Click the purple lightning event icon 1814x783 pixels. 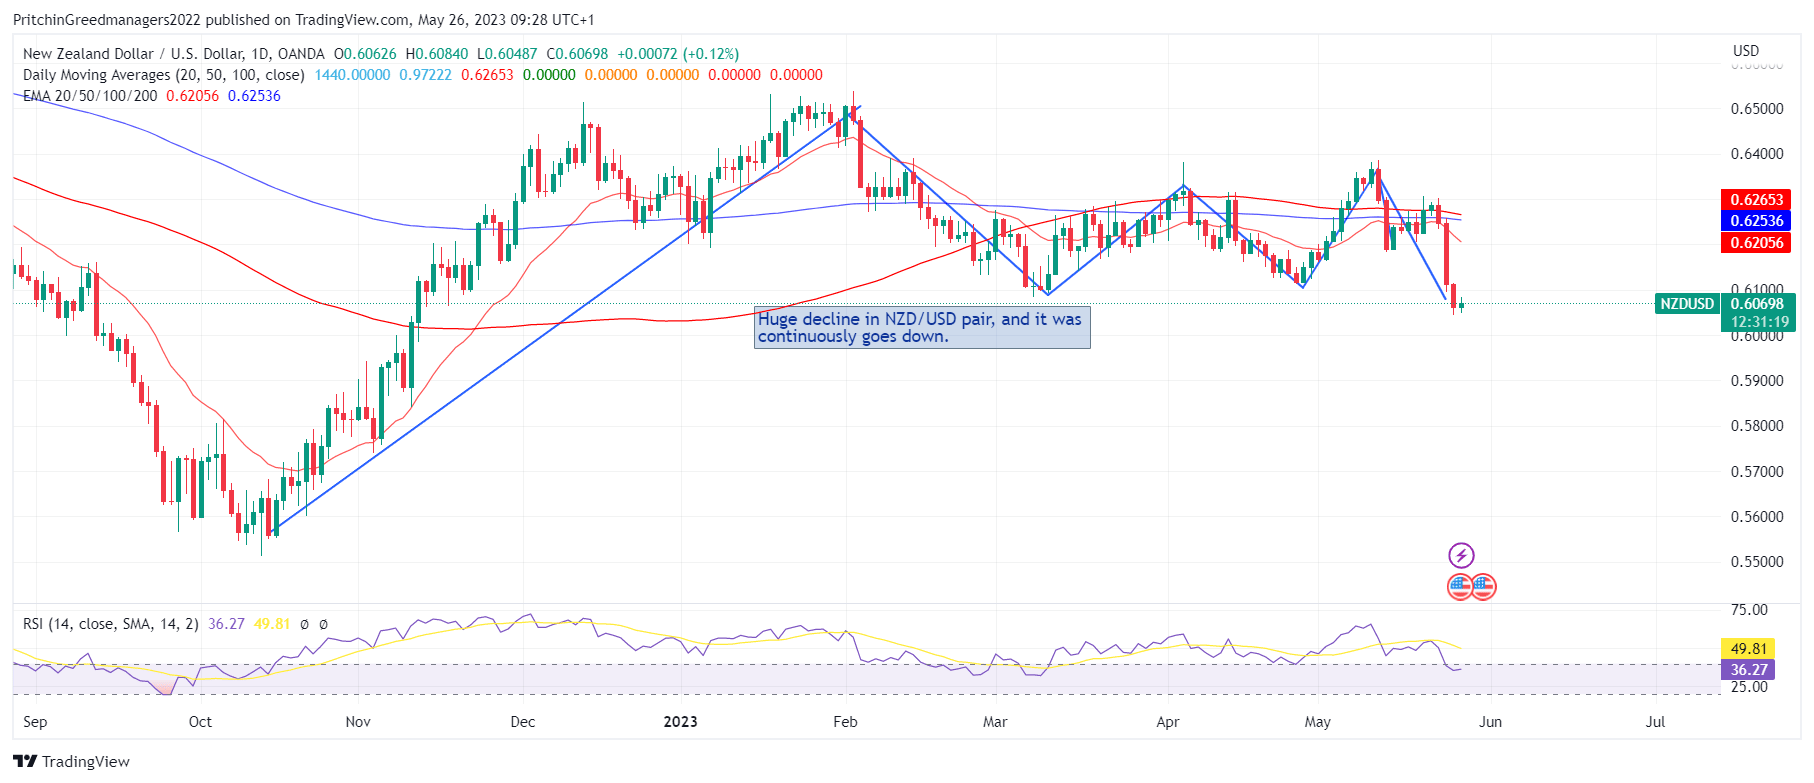pos(1461,555)
